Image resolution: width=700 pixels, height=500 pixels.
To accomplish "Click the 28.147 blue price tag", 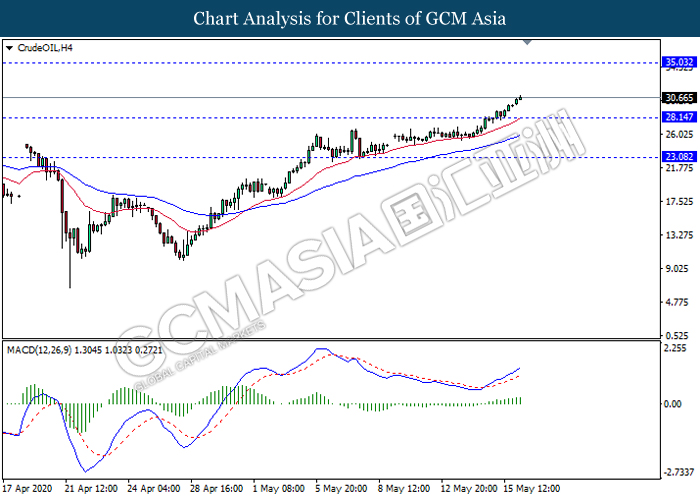I will [679, 117].
